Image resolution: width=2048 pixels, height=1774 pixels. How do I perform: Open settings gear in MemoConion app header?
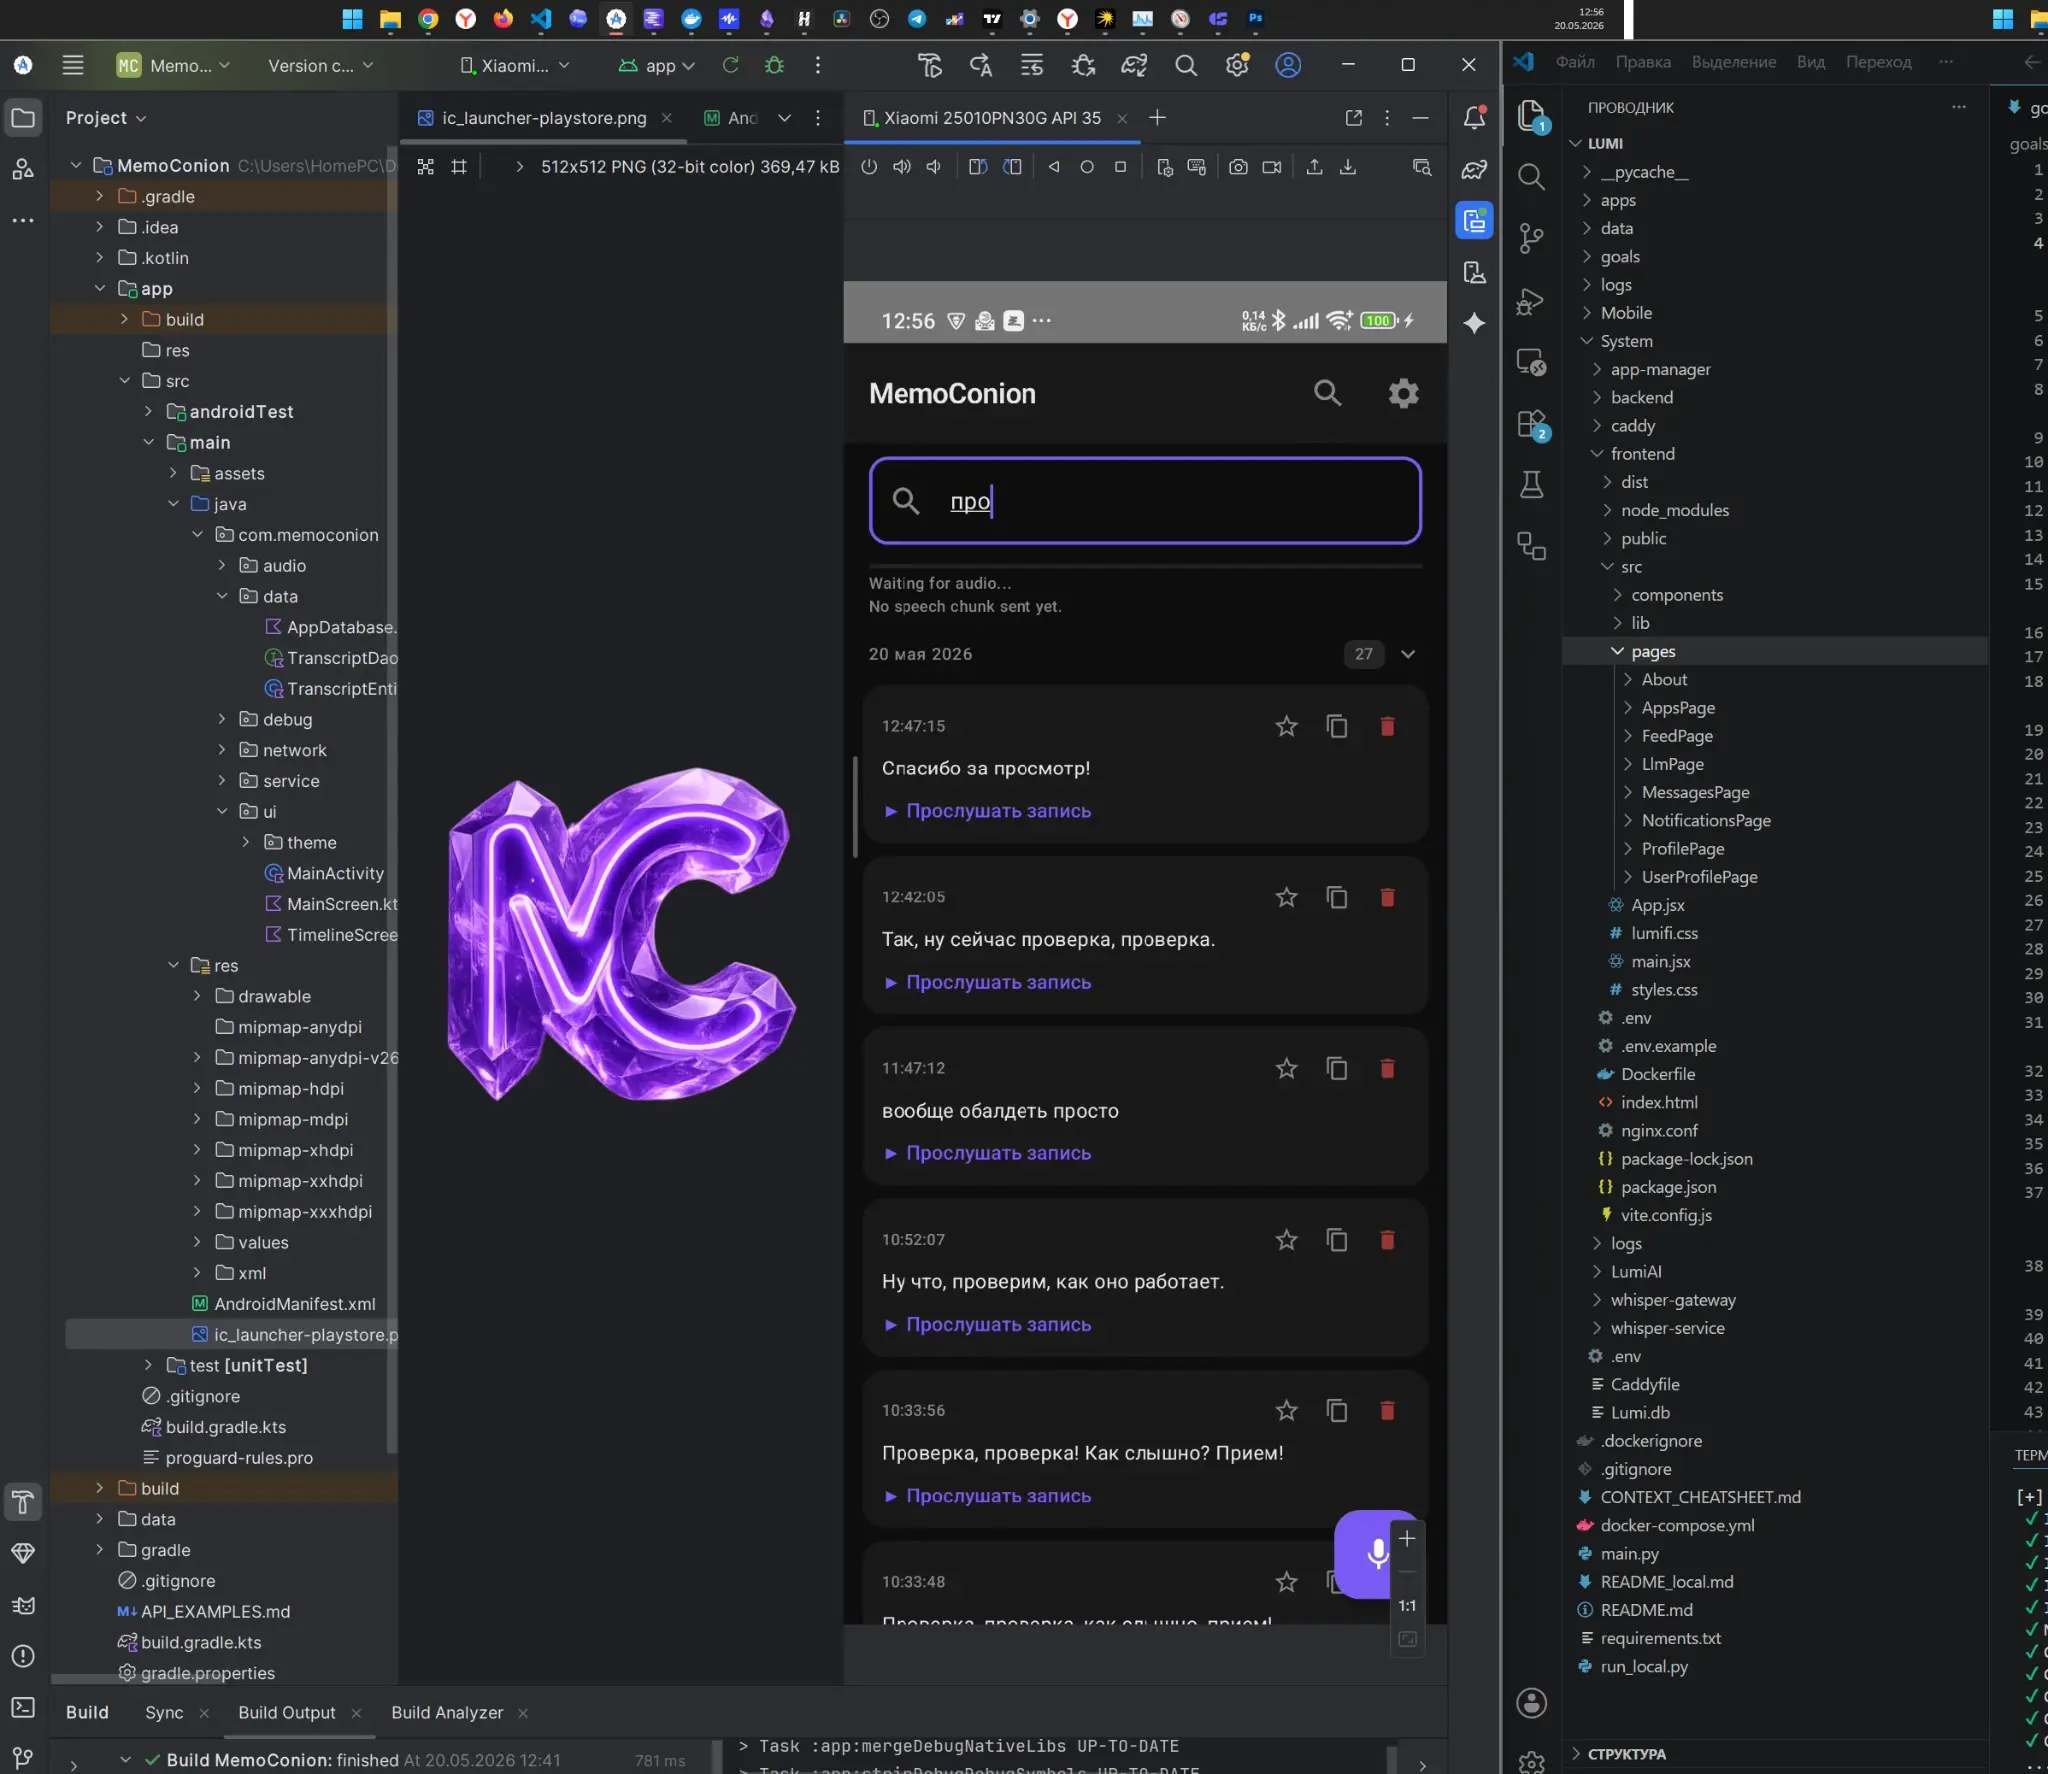(1403, 393)
